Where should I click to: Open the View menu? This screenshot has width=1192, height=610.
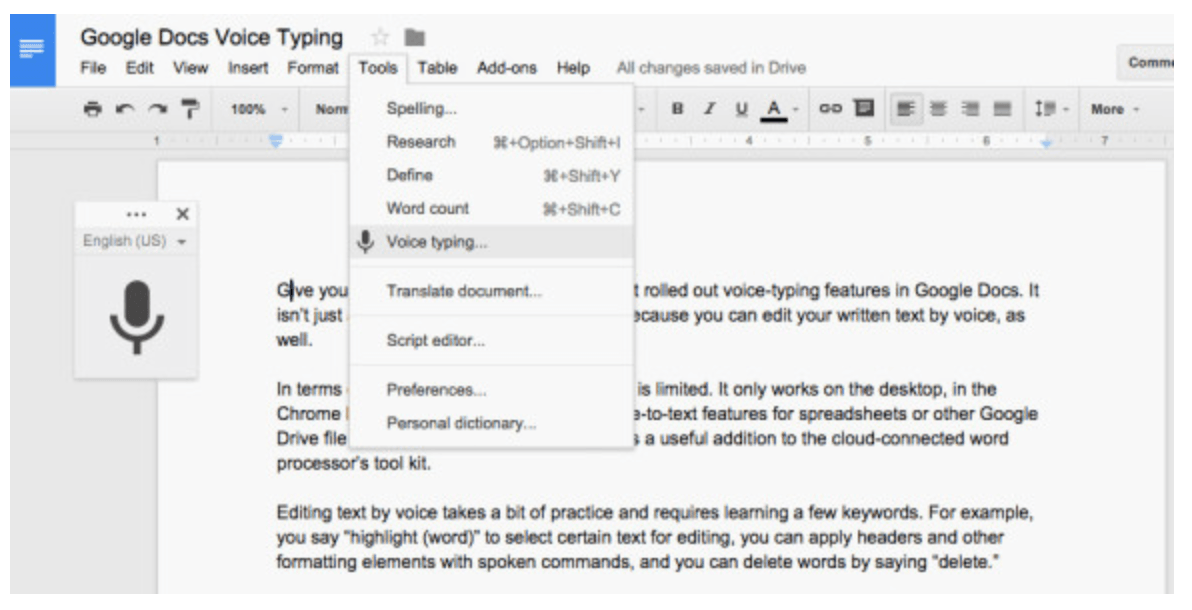[x=190, y=68]
